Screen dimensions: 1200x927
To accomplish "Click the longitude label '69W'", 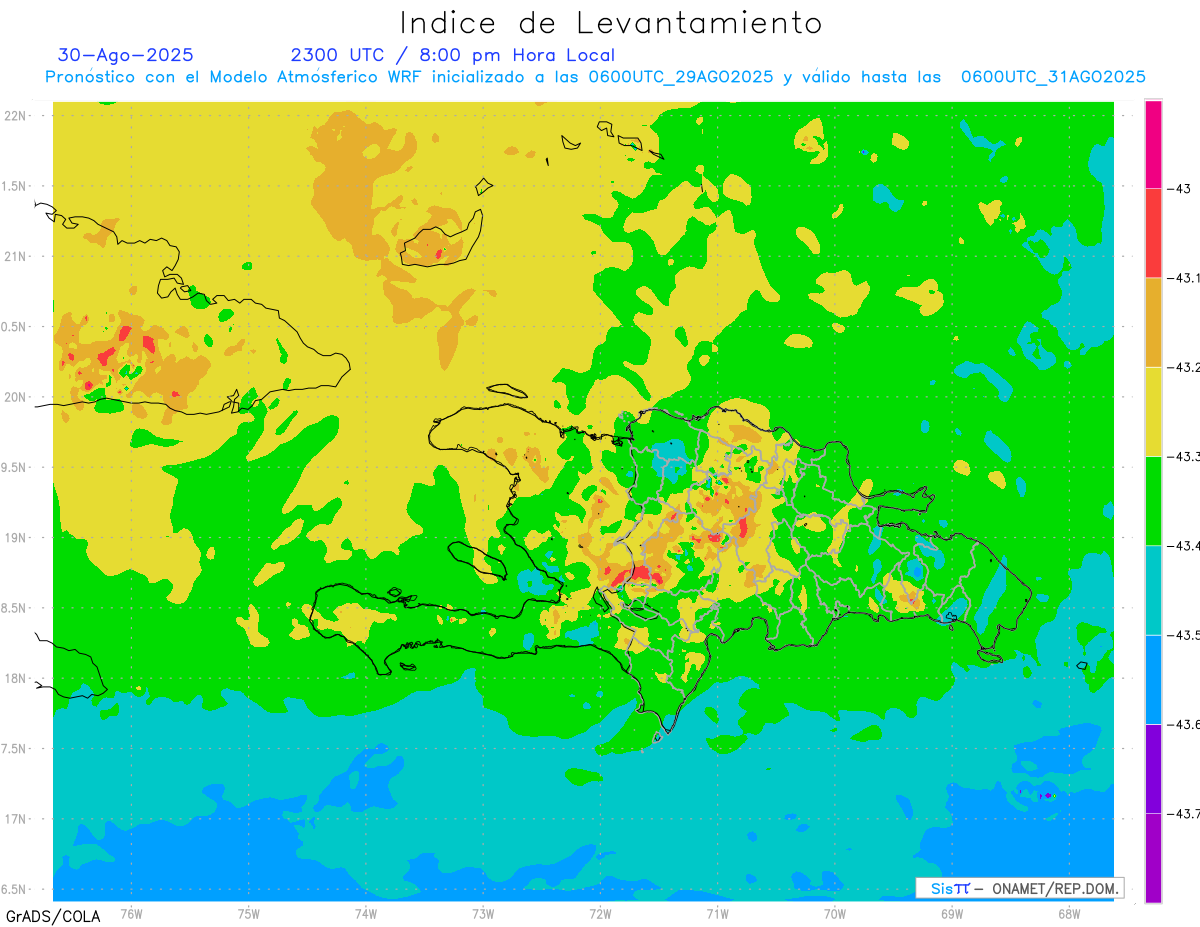I will pos(952,913).
